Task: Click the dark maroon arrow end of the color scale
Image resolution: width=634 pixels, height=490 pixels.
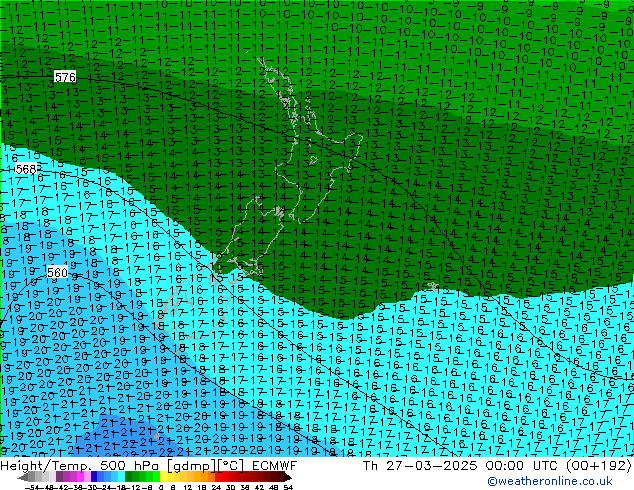Action: pyautogui.click(x=287, y=478)
